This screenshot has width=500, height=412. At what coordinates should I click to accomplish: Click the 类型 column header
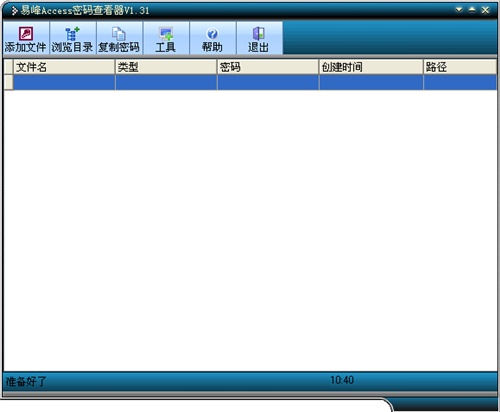[x=166, y=67]
